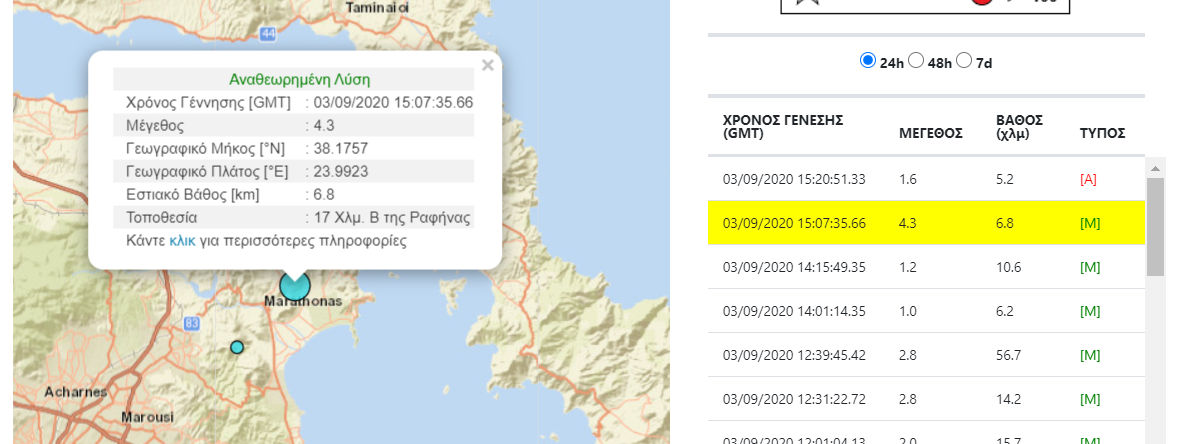This screenshot has width=1184, height=444.
Task: Click the [M] type in the 14:15:49.35 row
Action: (1090, 267)
